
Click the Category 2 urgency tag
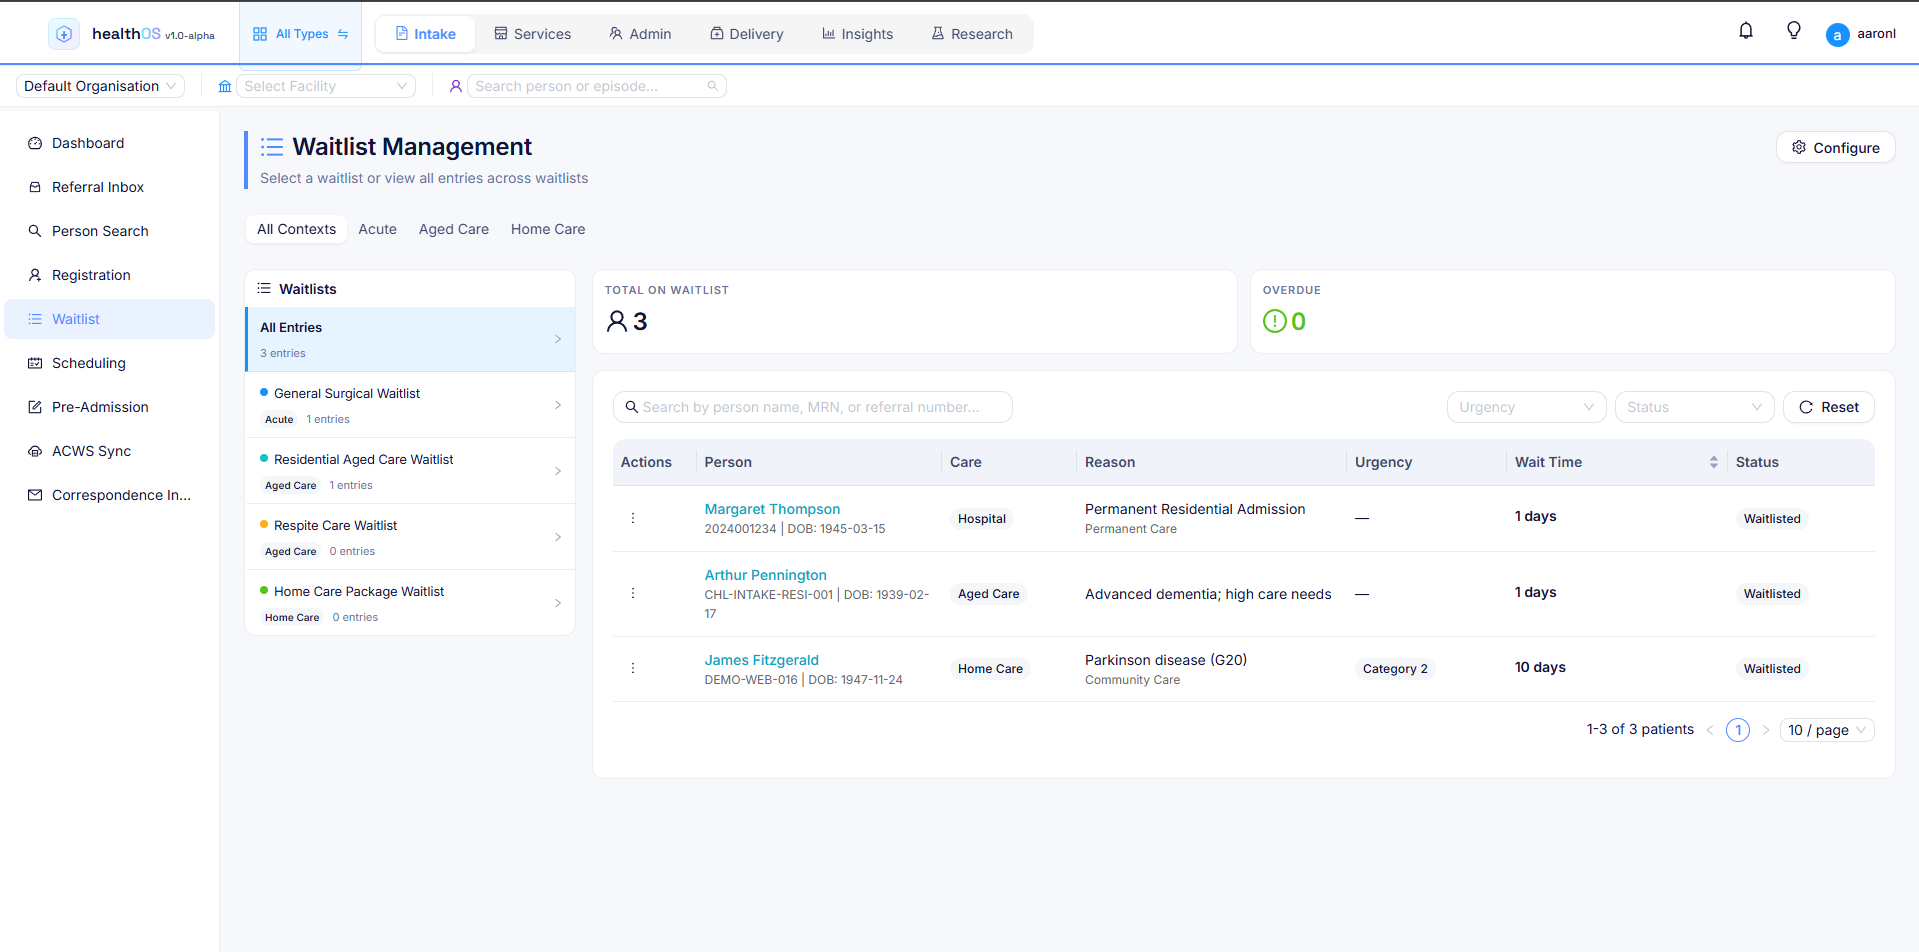coord(1395,669)
